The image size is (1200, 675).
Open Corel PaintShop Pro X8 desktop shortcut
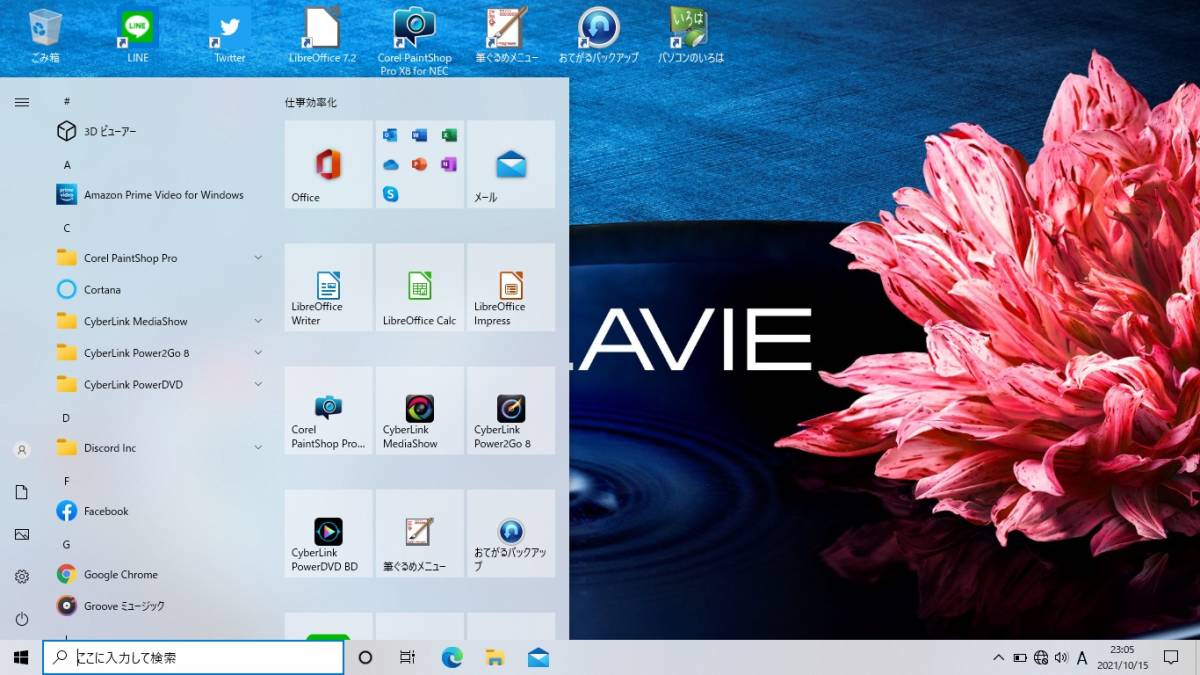tap(414, 42)
